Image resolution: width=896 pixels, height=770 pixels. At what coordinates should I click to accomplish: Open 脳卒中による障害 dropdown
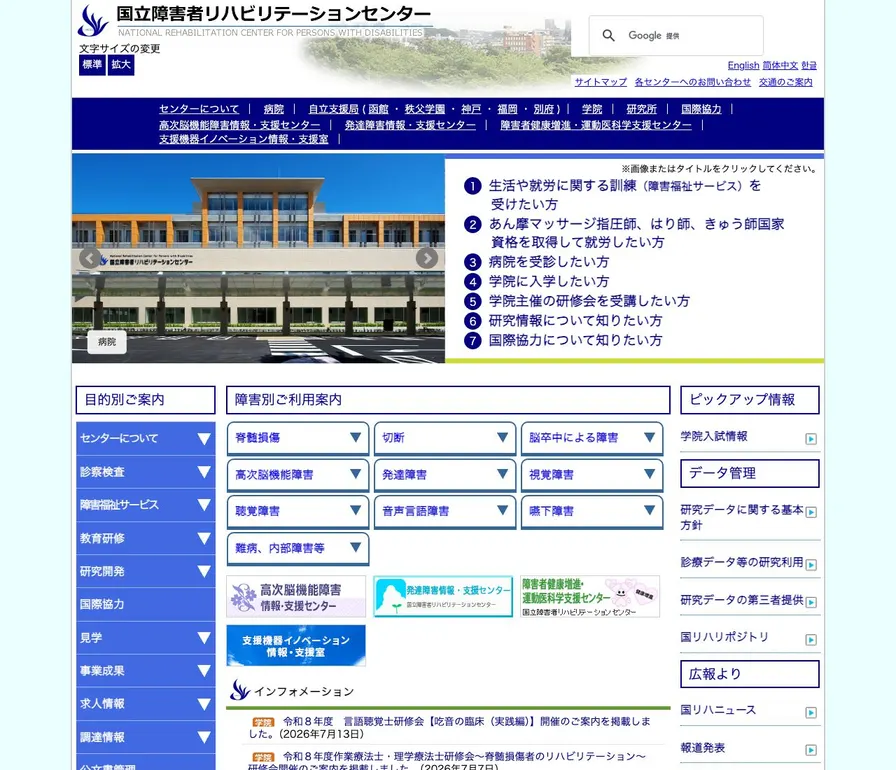coord(592,438)
